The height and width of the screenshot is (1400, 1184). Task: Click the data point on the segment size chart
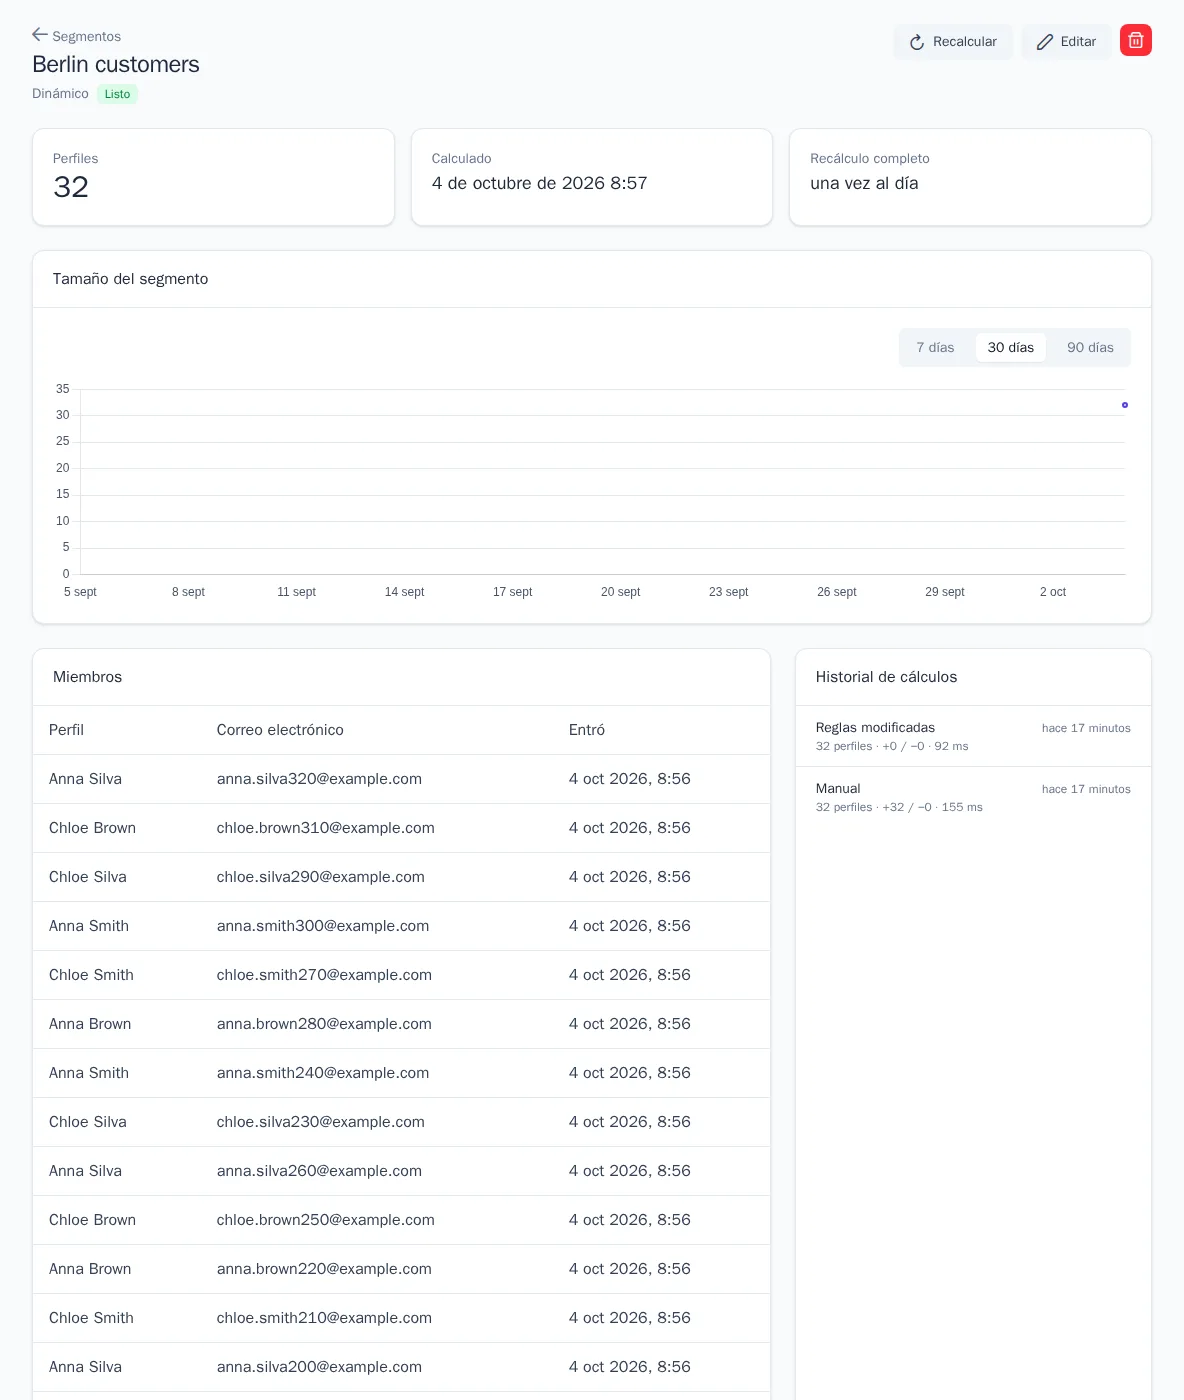tap(1125, 405)
